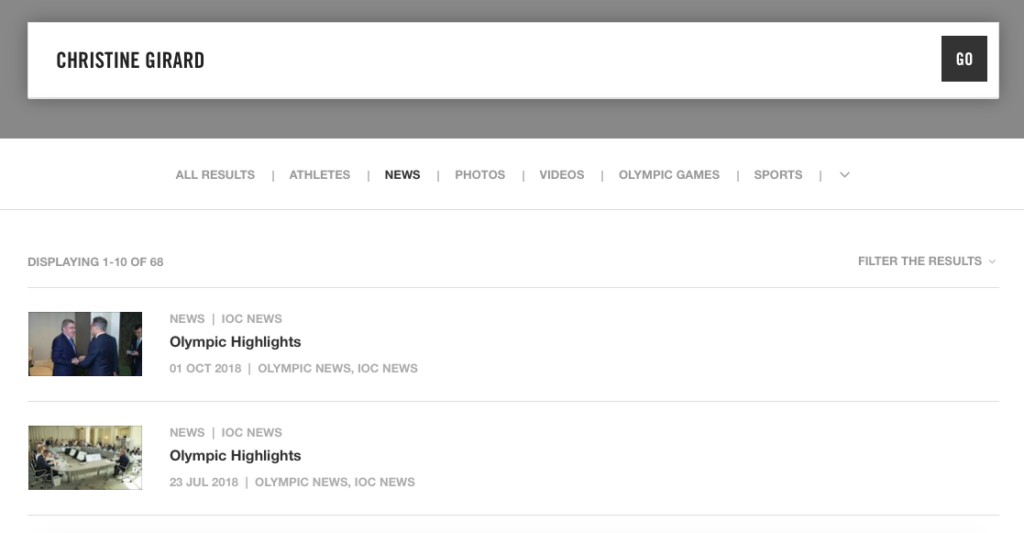Click the Christine Girard search input field
Viewport: 1024px width, 533px height.
[480, 60]
